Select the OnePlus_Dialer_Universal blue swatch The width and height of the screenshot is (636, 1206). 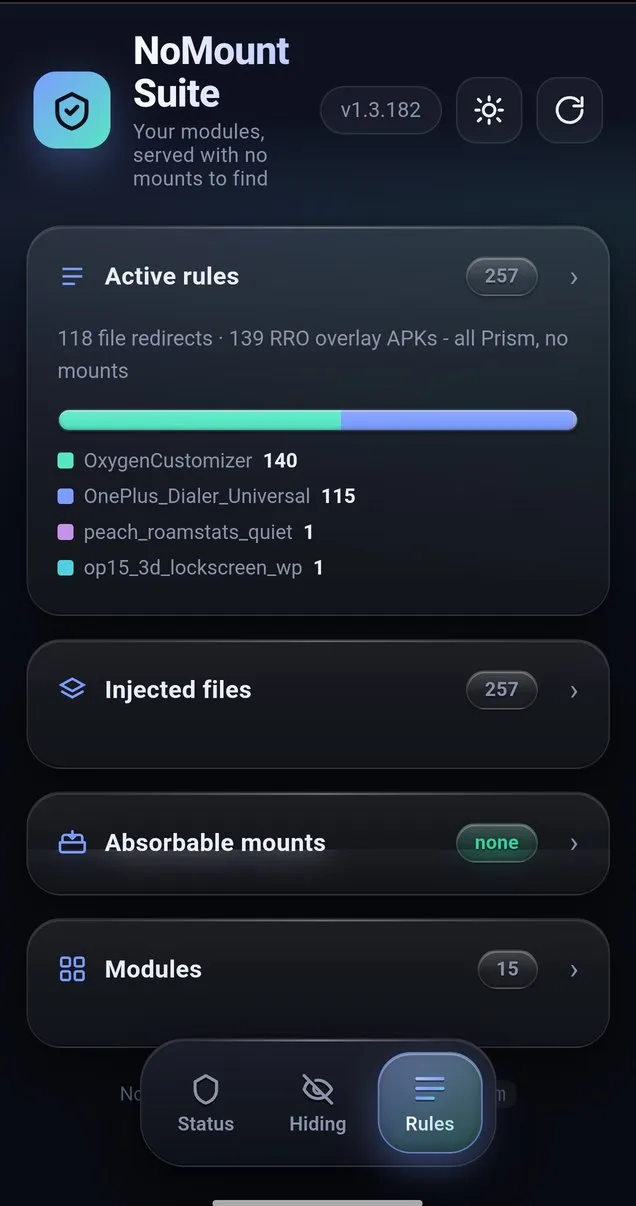pos(66,496)
